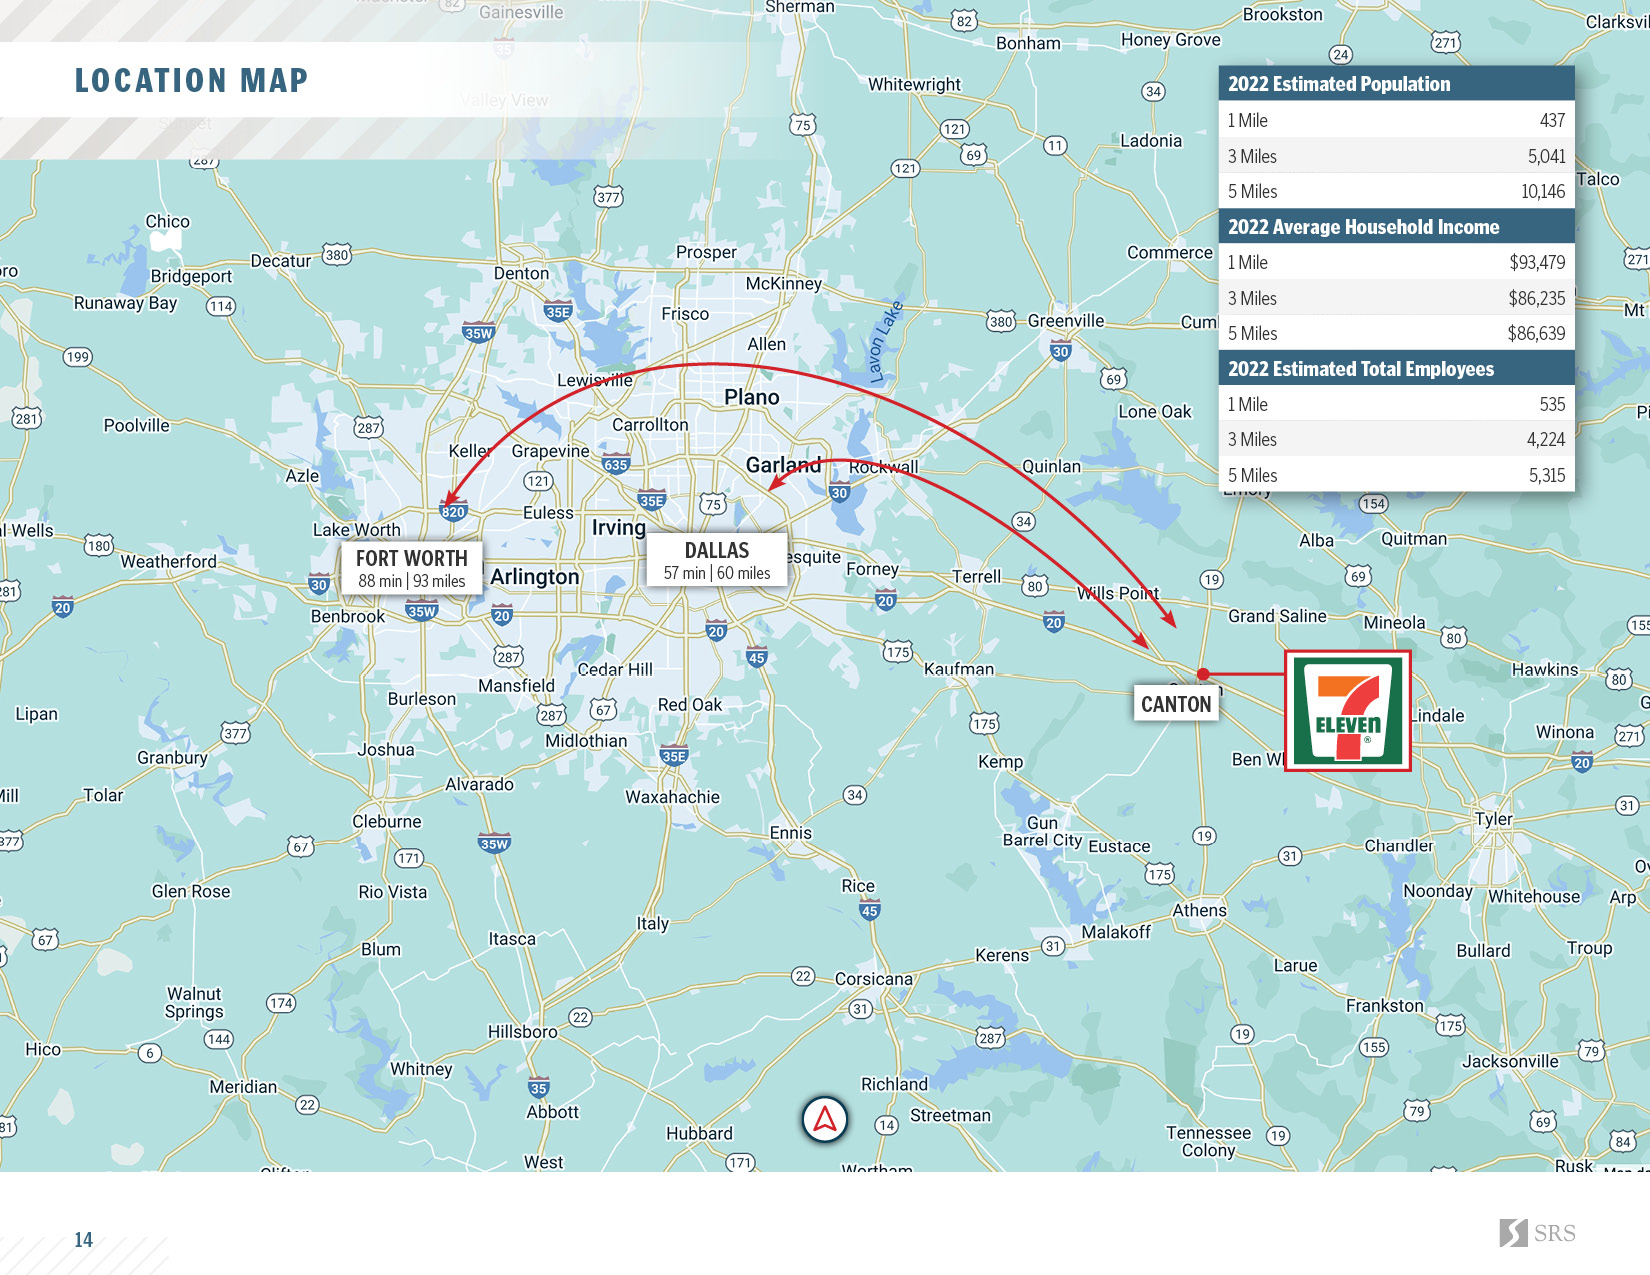The image size is (1650, 1275).
Task: Click the CANTON label box
Action: tap(1176, 704)
